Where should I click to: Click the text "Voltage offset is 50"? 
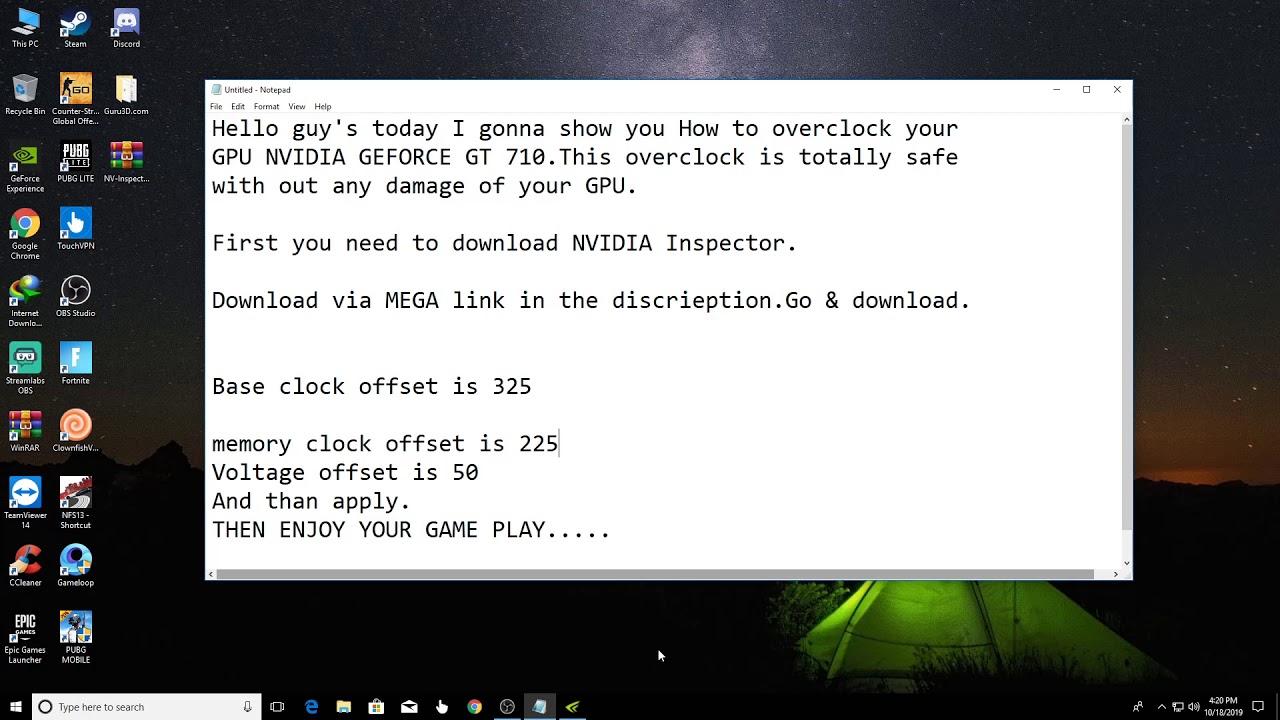345,472
